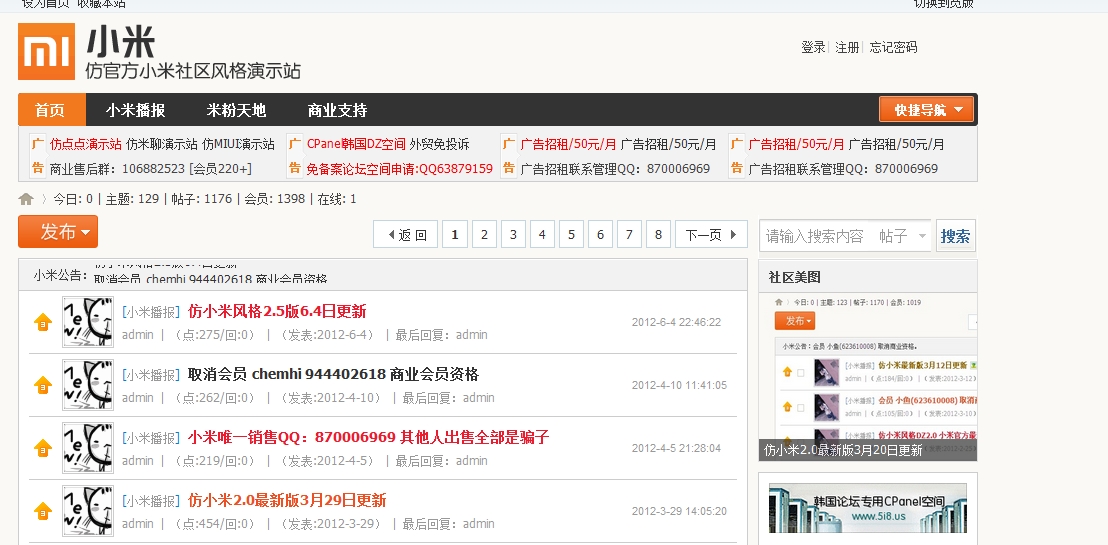Click [小米播报] tag on 仿小米风格2.5版 thread
The height and width of the screenshot is (545, 1108).
(x=151, y=312)
